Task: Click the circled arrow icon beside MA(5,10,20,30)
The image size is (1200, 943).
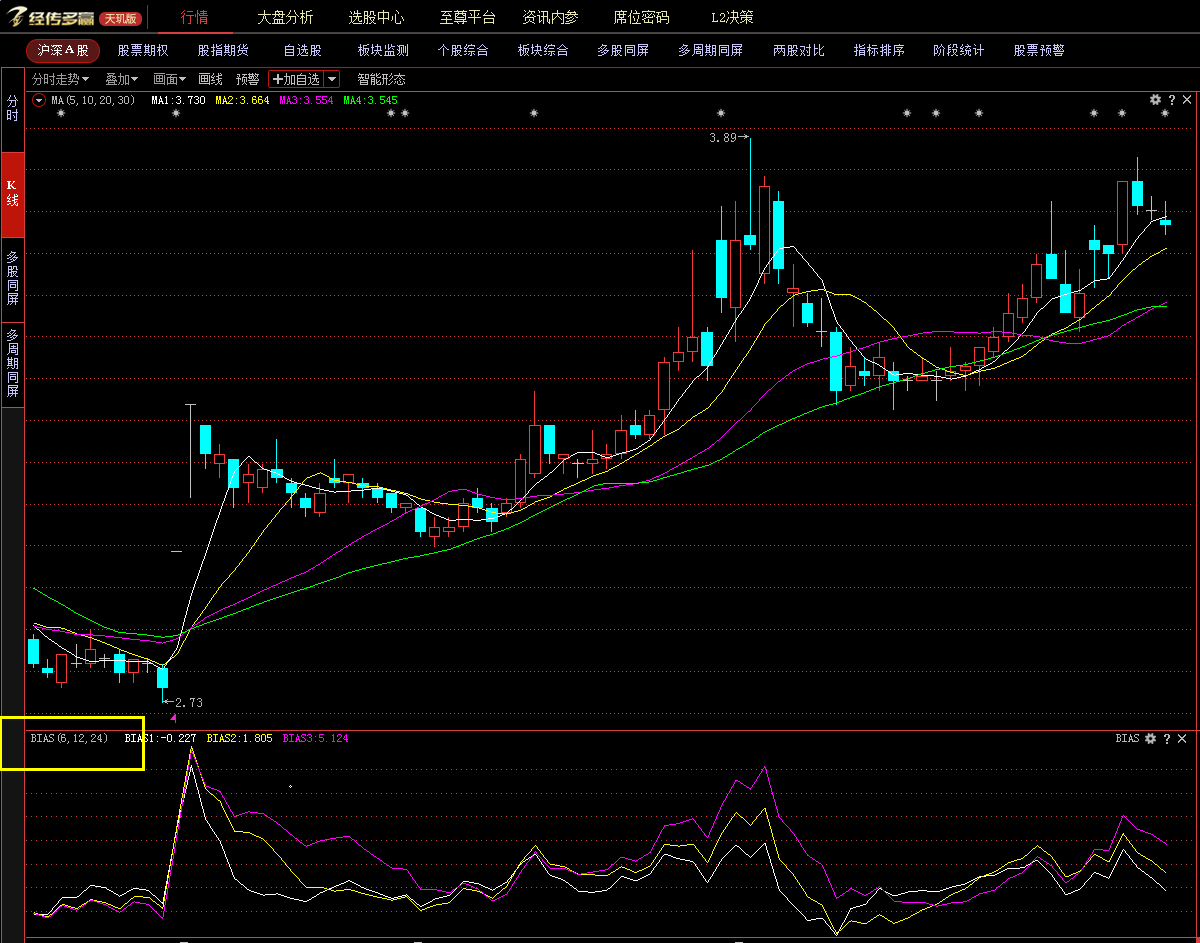Action: [x=39, y=100]
